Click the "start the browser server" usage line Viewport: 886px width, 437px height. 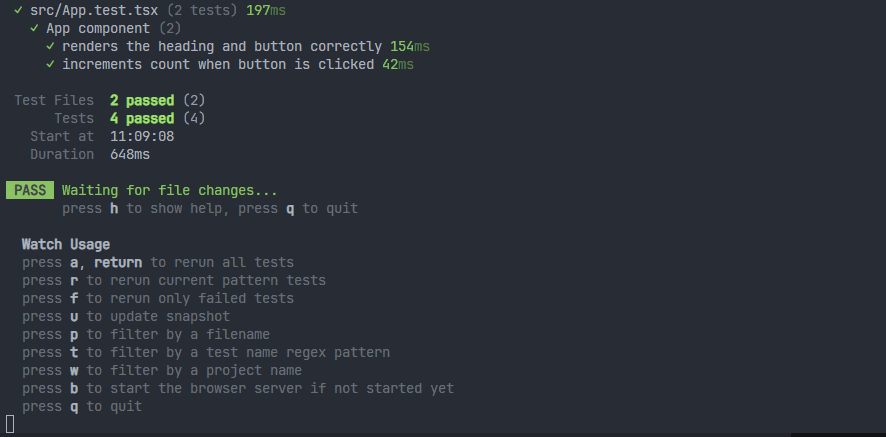270,388
